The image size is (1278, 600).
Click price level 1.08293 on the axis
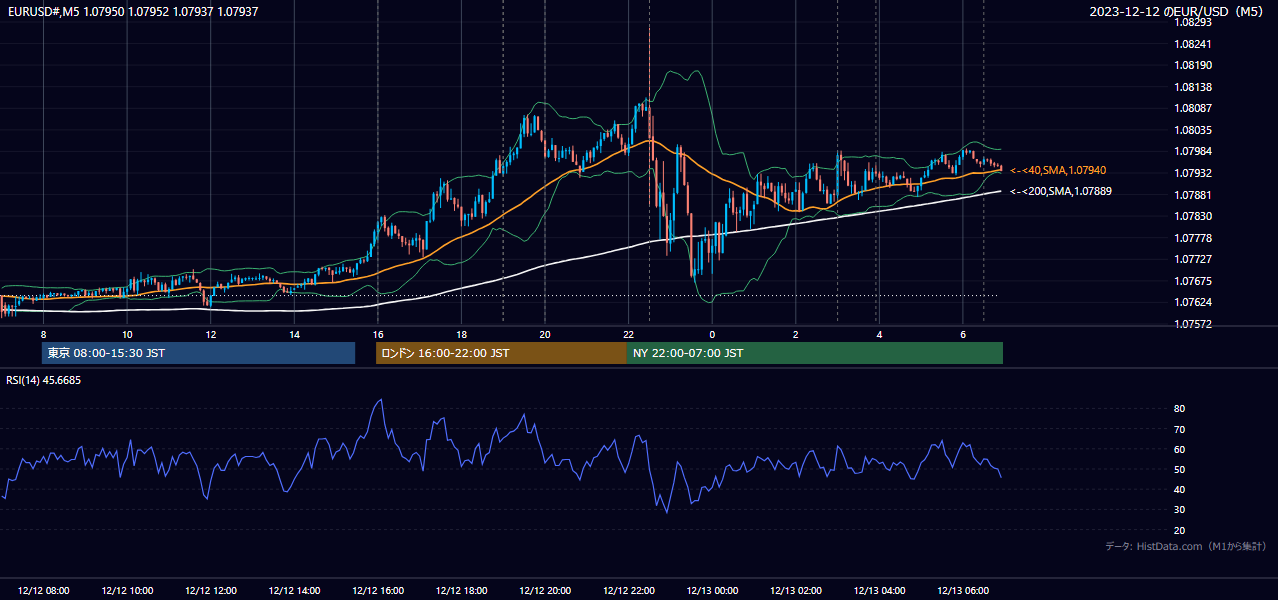click(x=1194, y=22)
